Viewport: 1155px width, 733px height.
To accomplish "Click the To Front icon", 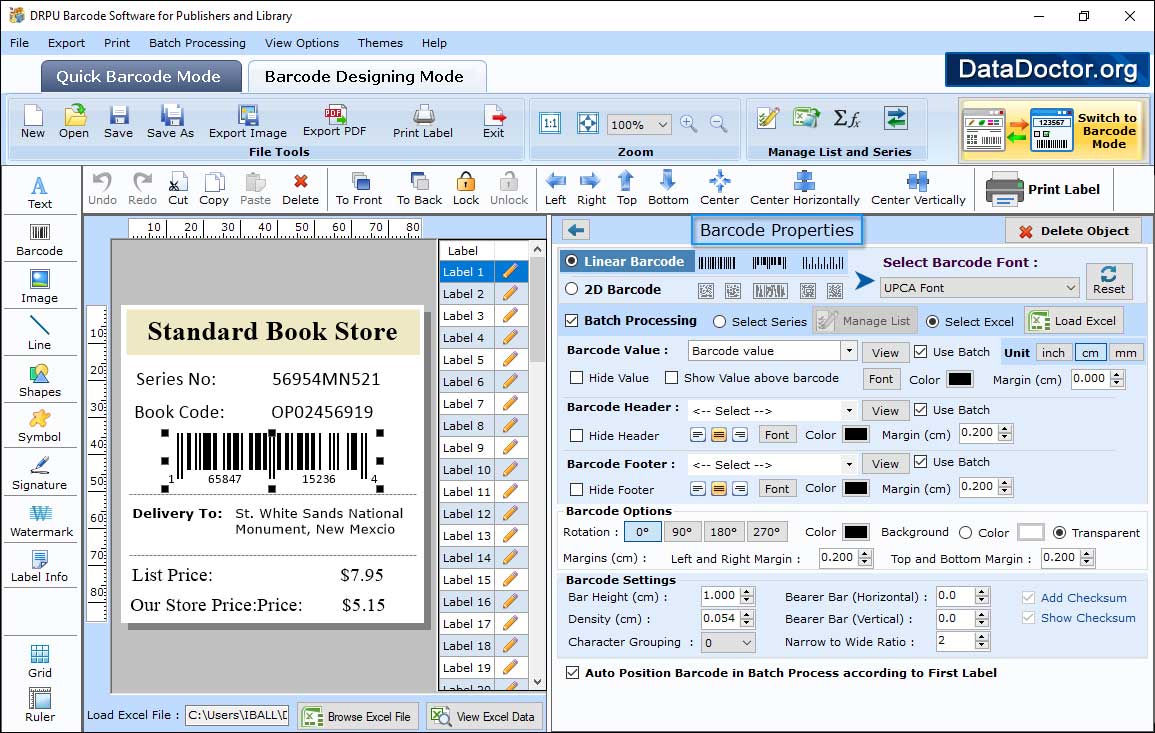I will [359, 189].
